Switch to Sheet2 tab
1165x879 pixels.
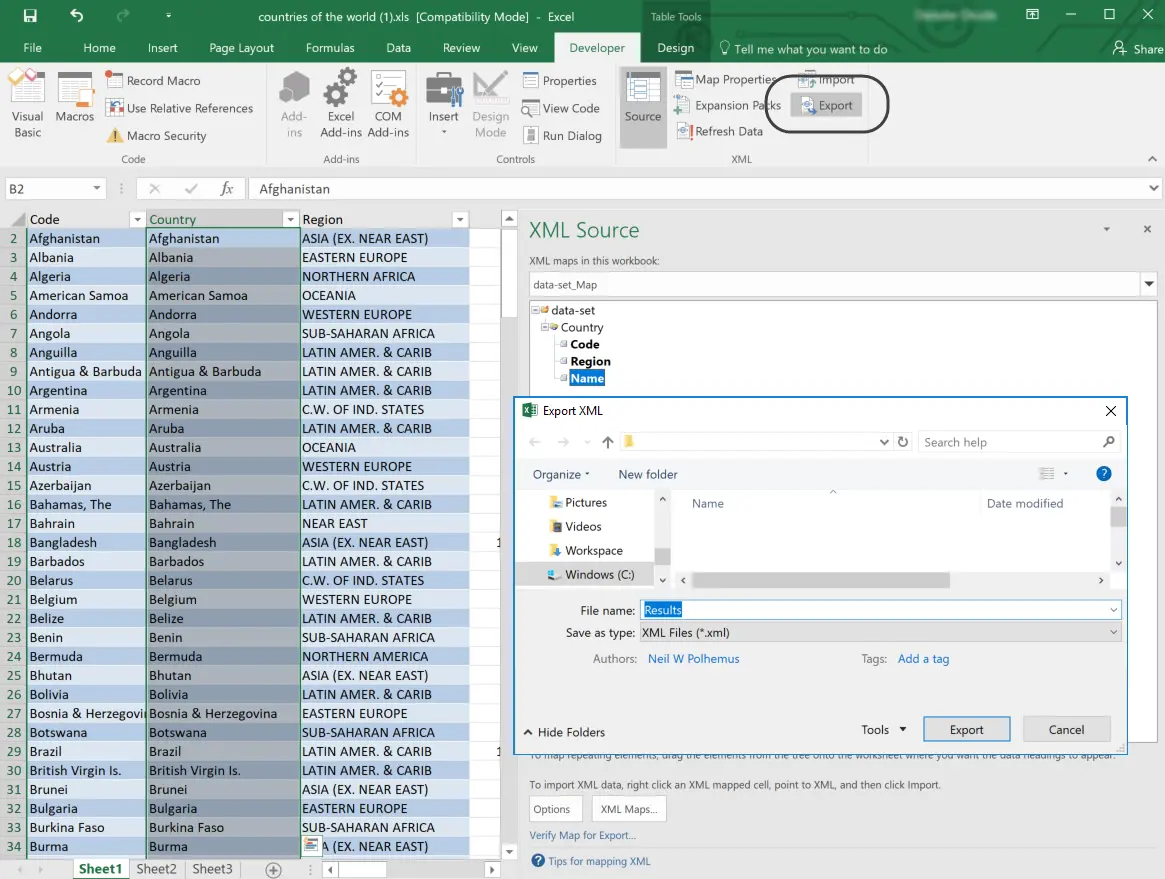pos(156,869)
